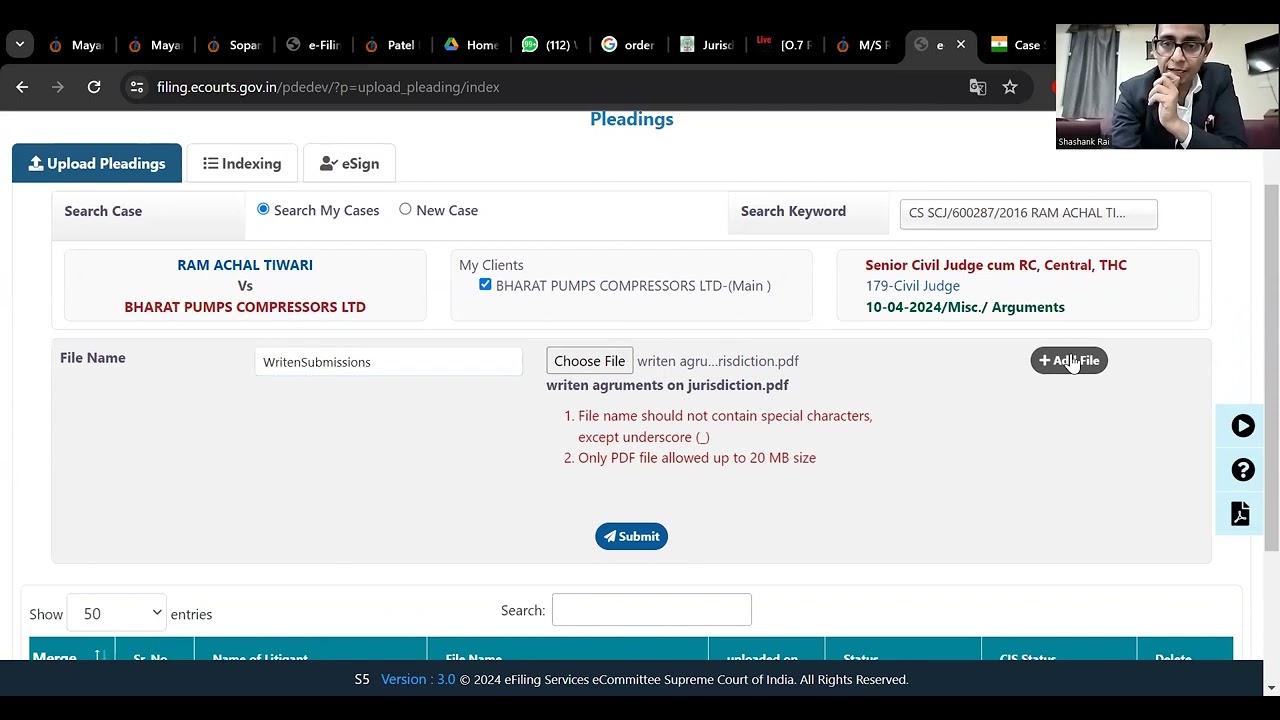Click the Version : 3.0 footer text
Screen dimensions: 1280x720
coord(418,679)
